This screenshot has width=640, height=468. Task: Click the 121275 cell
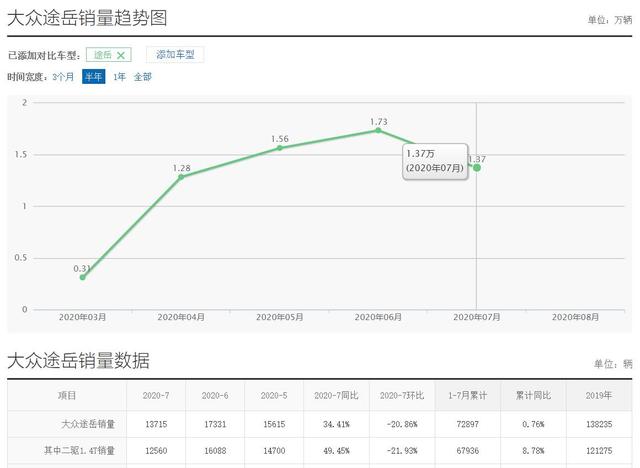pyautogui.click(x=599, y=451)
